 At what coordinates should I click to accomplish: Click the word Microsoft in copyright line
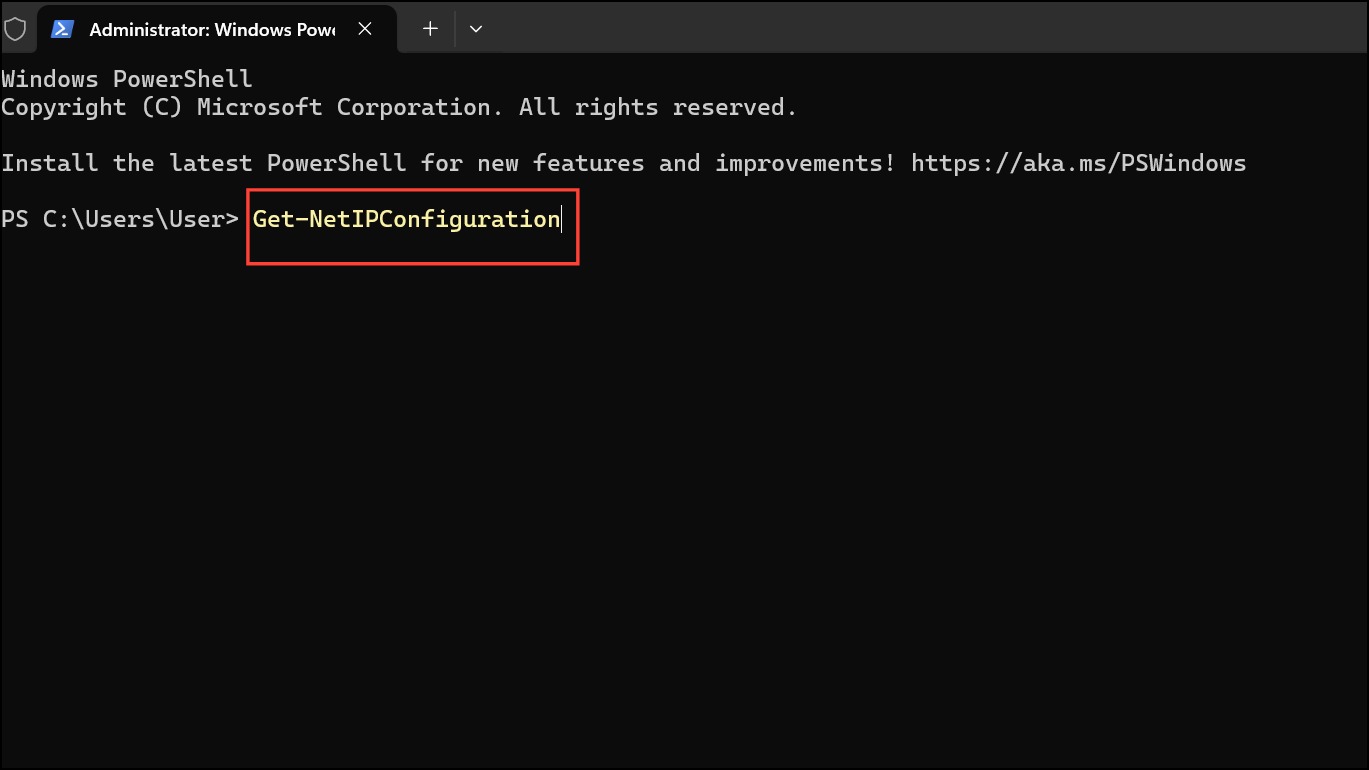pyautogui.click(x=260, y=107)
